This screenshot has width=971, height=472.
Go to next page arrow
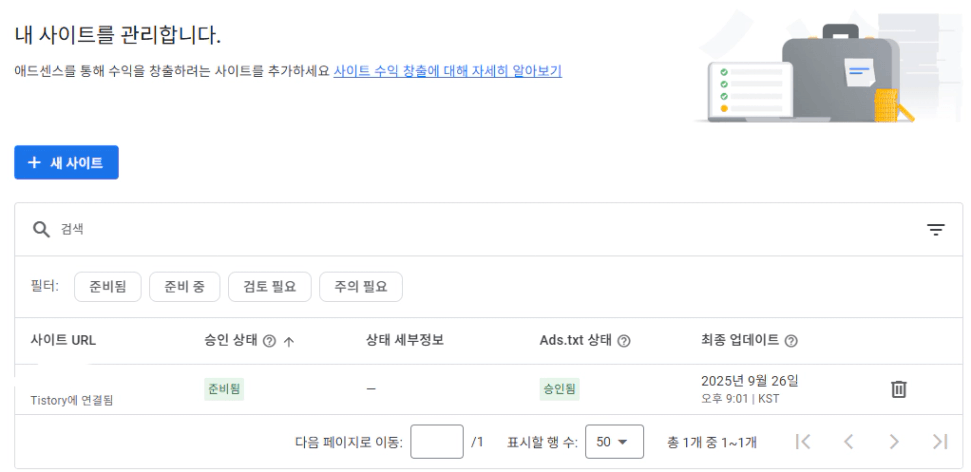click(x=894, y=441)
